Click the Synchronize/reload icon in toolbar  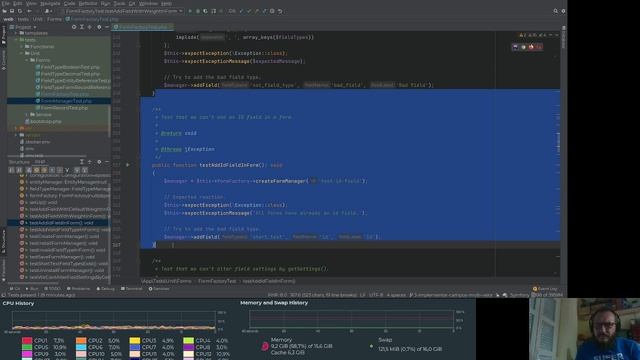(20, 11)
